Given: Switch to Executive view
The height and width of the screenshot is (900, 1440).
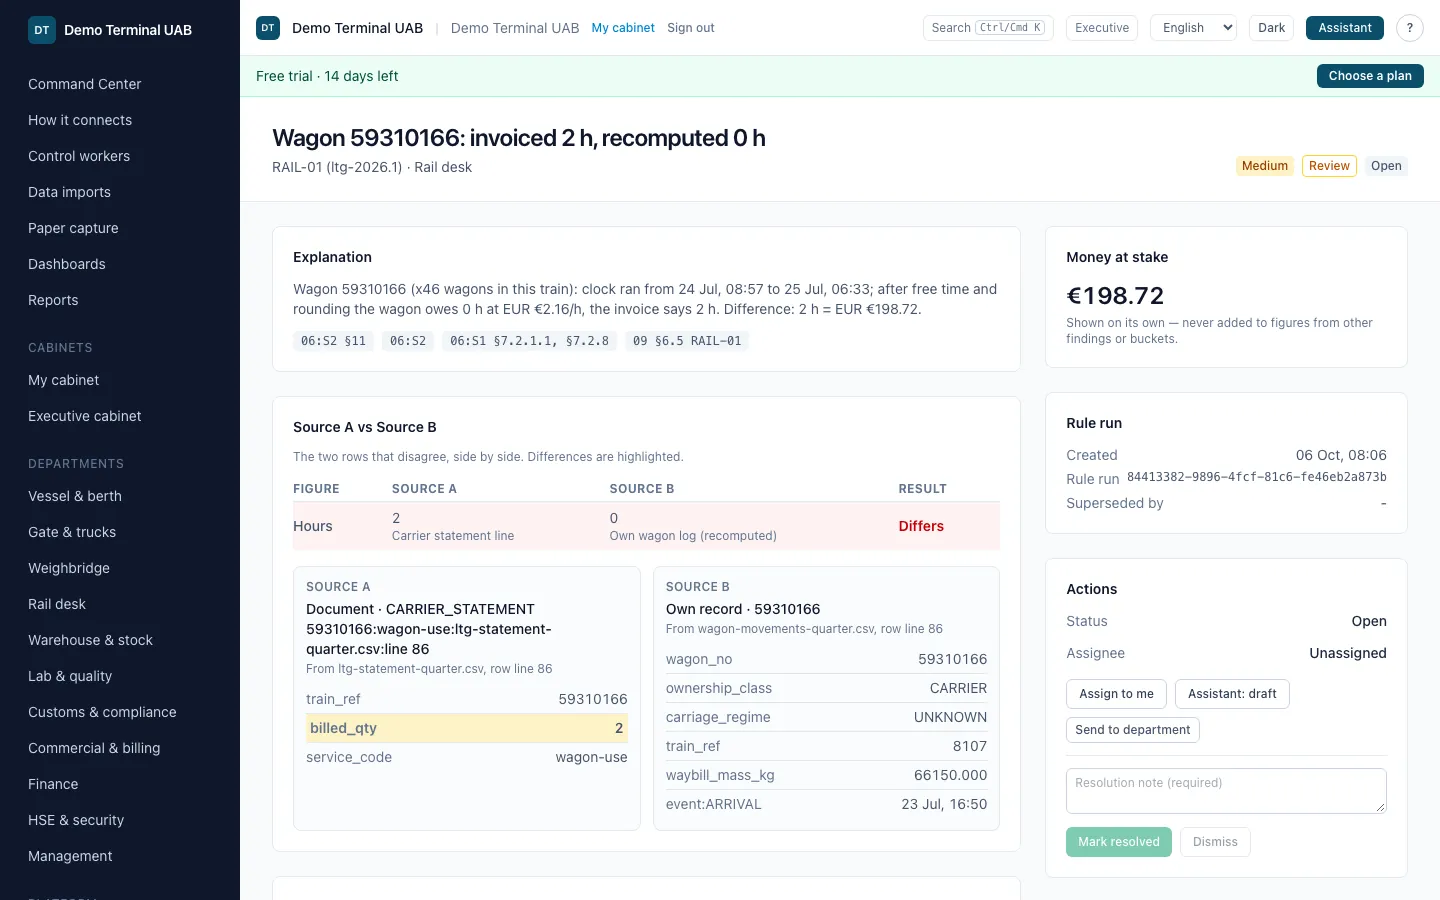Looking at the screenshot, I should pos(1102,28).
